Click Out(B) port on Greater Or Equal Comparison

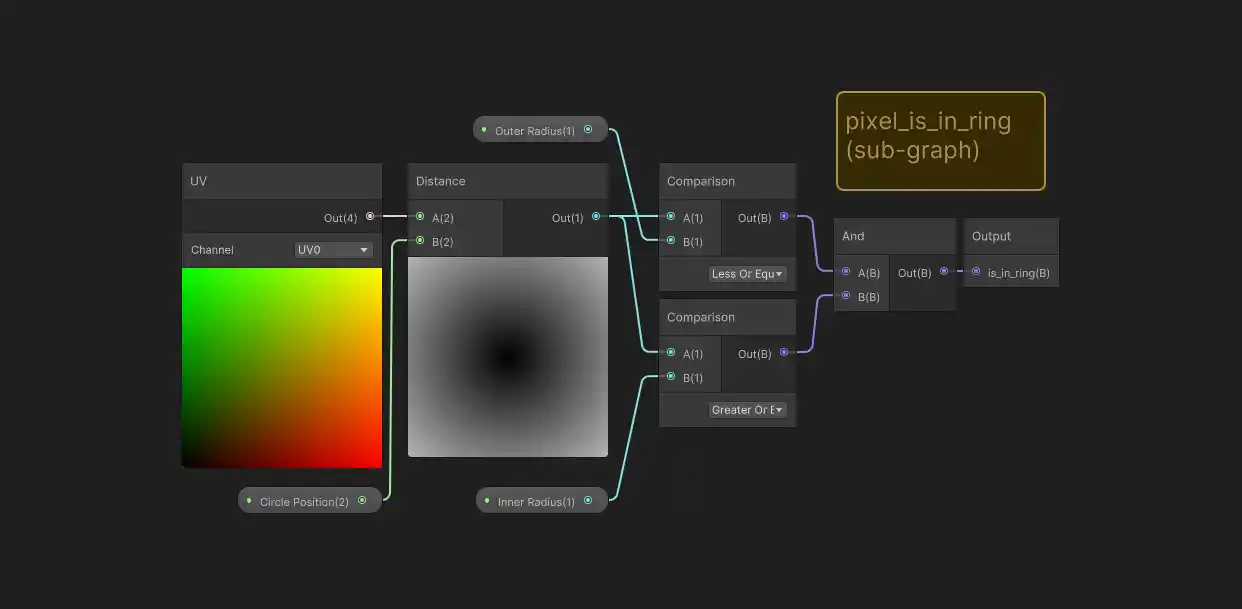tap(783, 353)
